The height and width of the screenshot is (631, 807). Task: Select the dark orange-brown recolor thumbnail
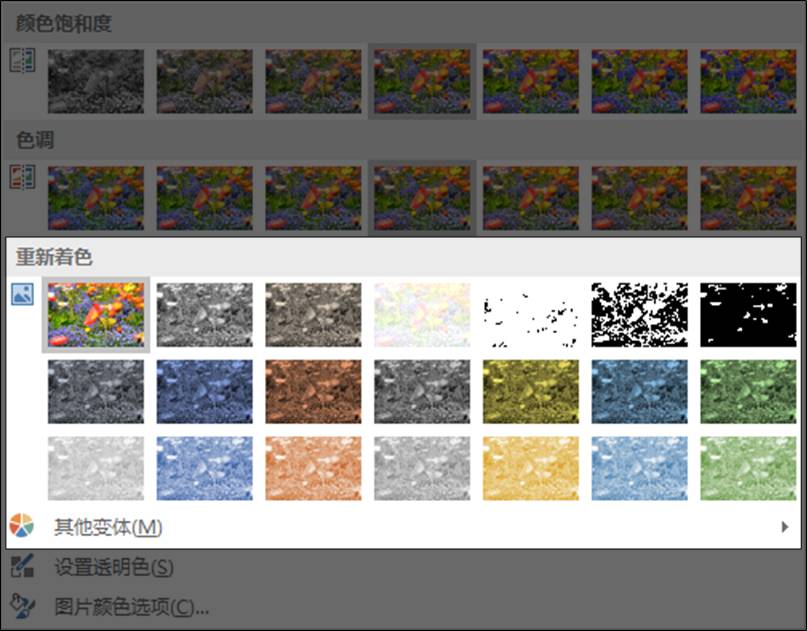[x=313, y=392]
